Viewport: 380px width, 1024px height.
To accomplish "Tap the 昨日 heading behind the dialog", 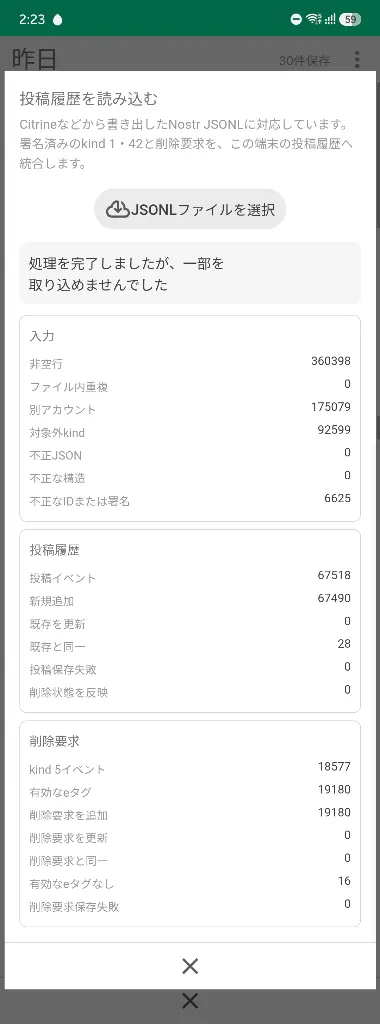I will pos(35,59).
